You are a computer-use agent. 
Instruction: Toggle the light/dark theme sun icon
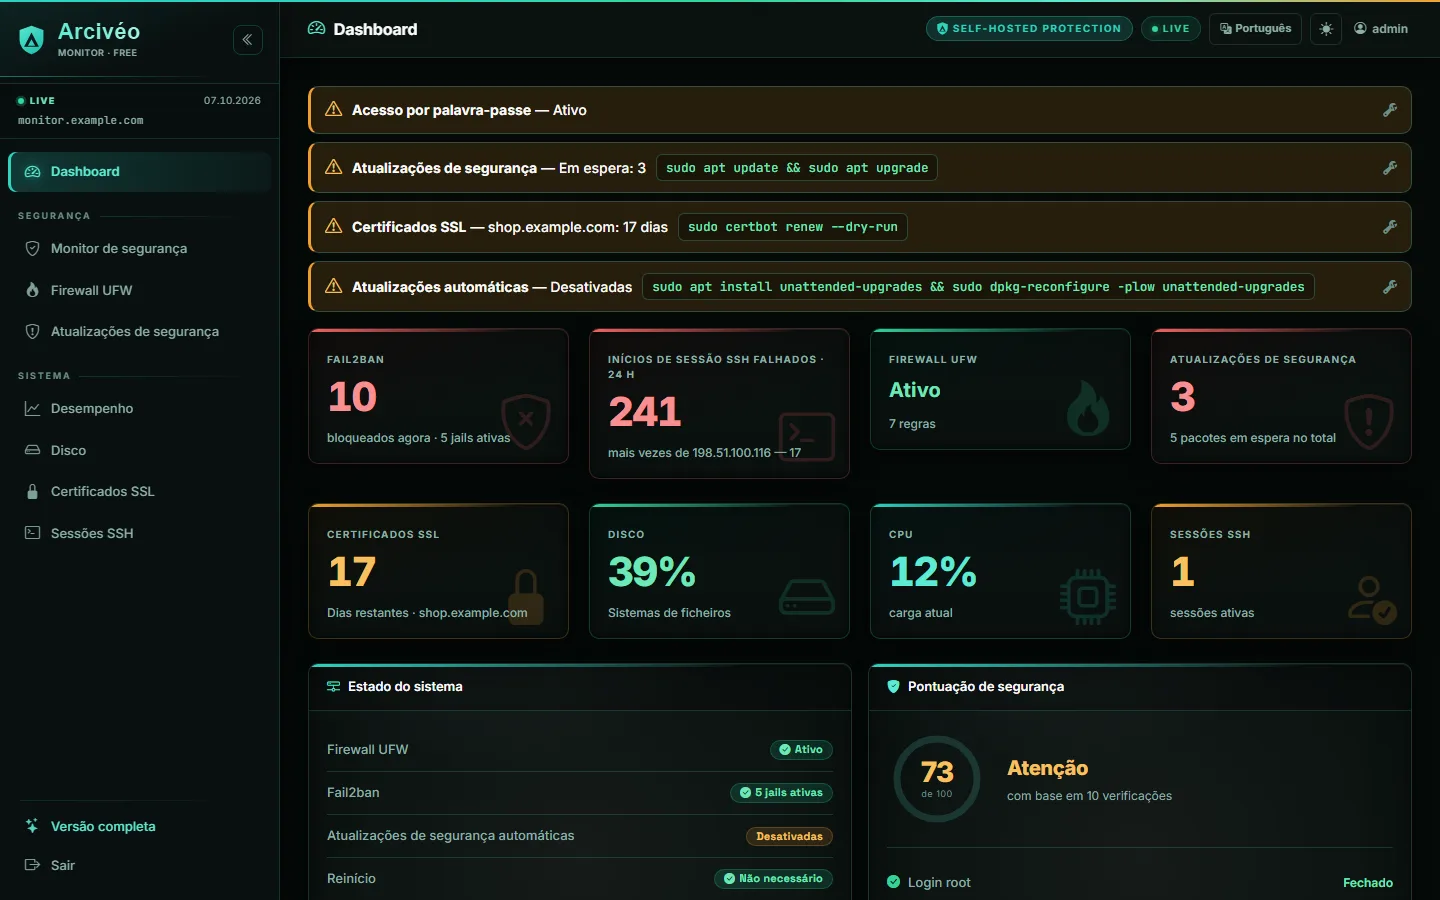click(x=1326, y=29)
